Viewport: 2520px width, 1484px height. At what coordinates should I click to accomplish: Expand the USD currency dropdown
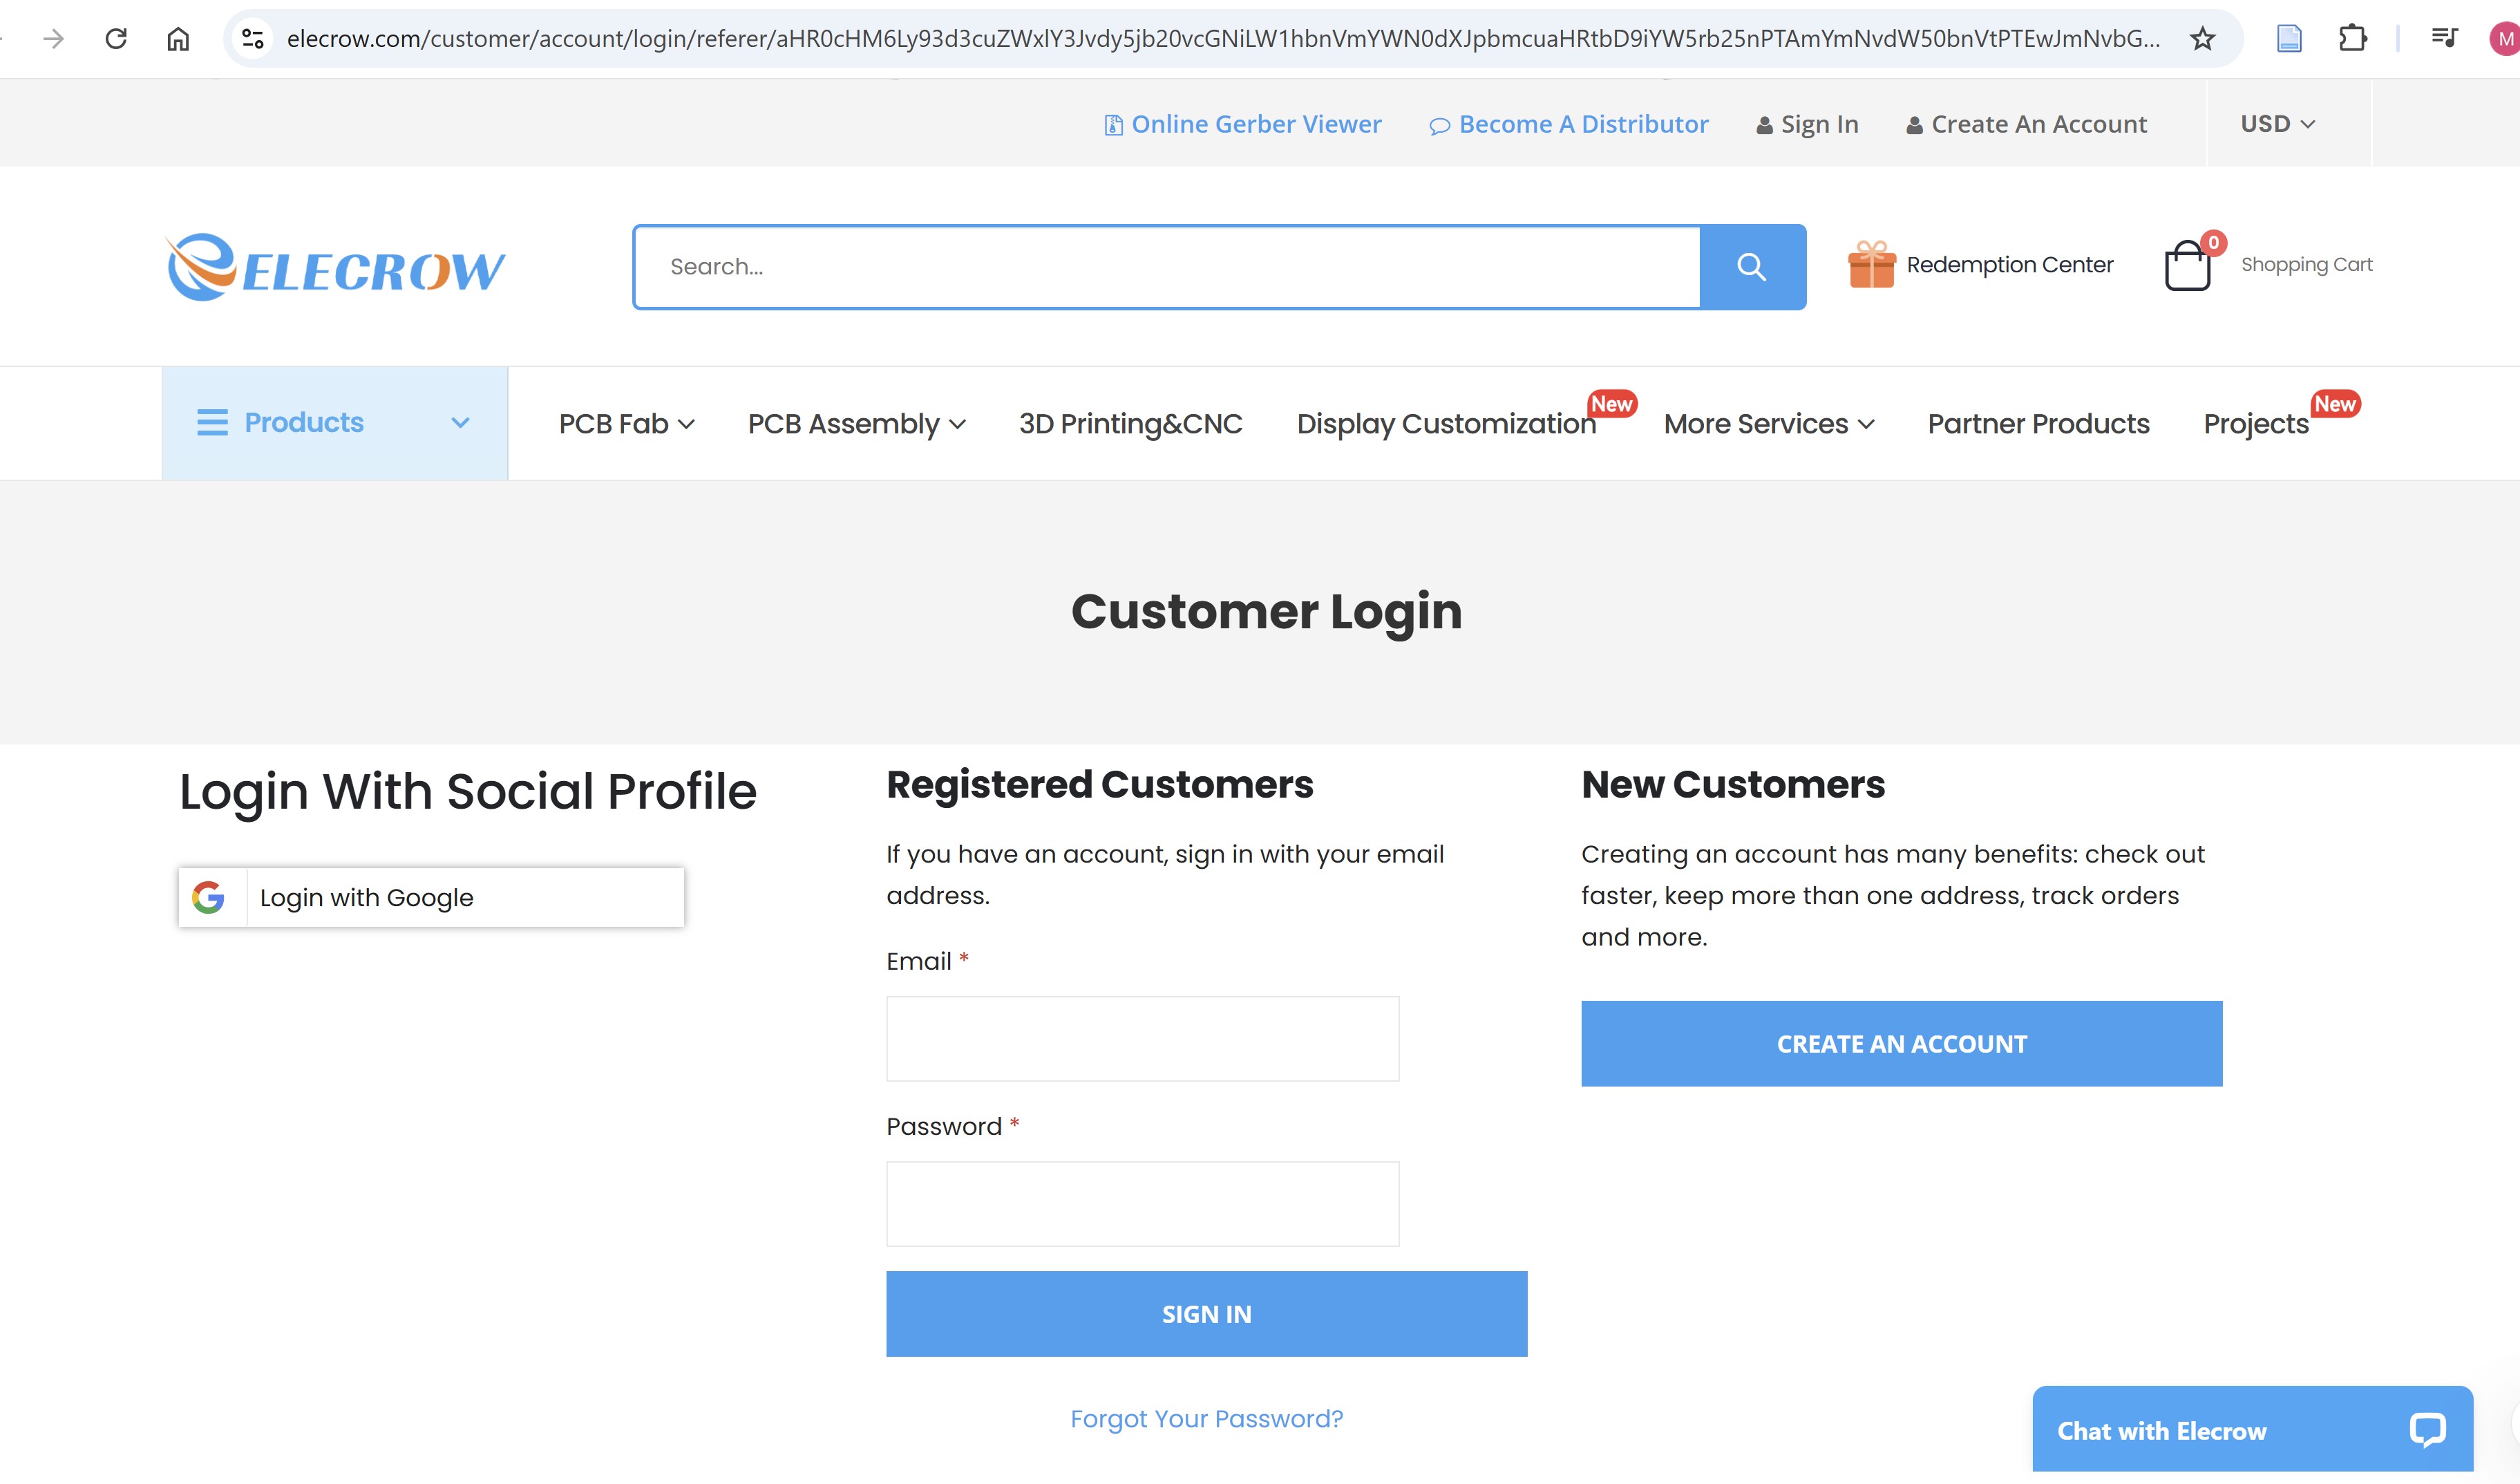click(2277, 124)
